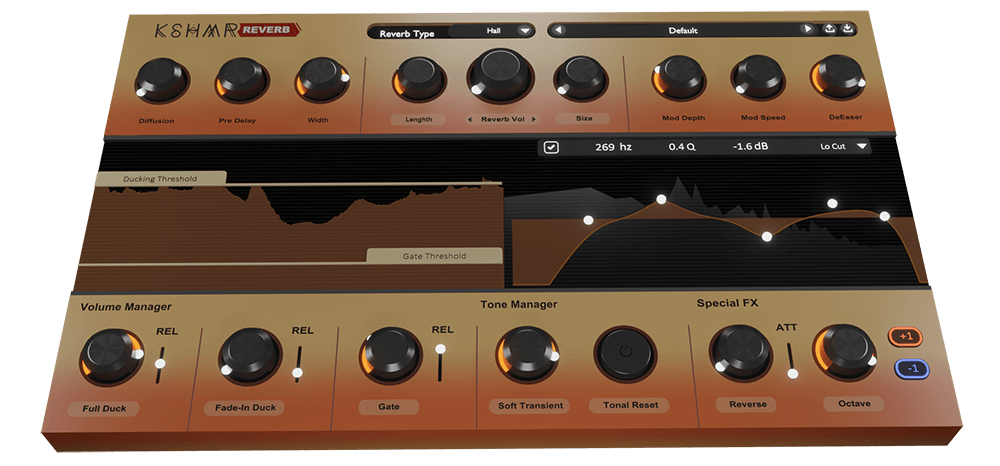The width and height of the screenshot is (1000, 466).
Task: Click the Fade-In Duck REL slider
Action: tap(297, 365)
